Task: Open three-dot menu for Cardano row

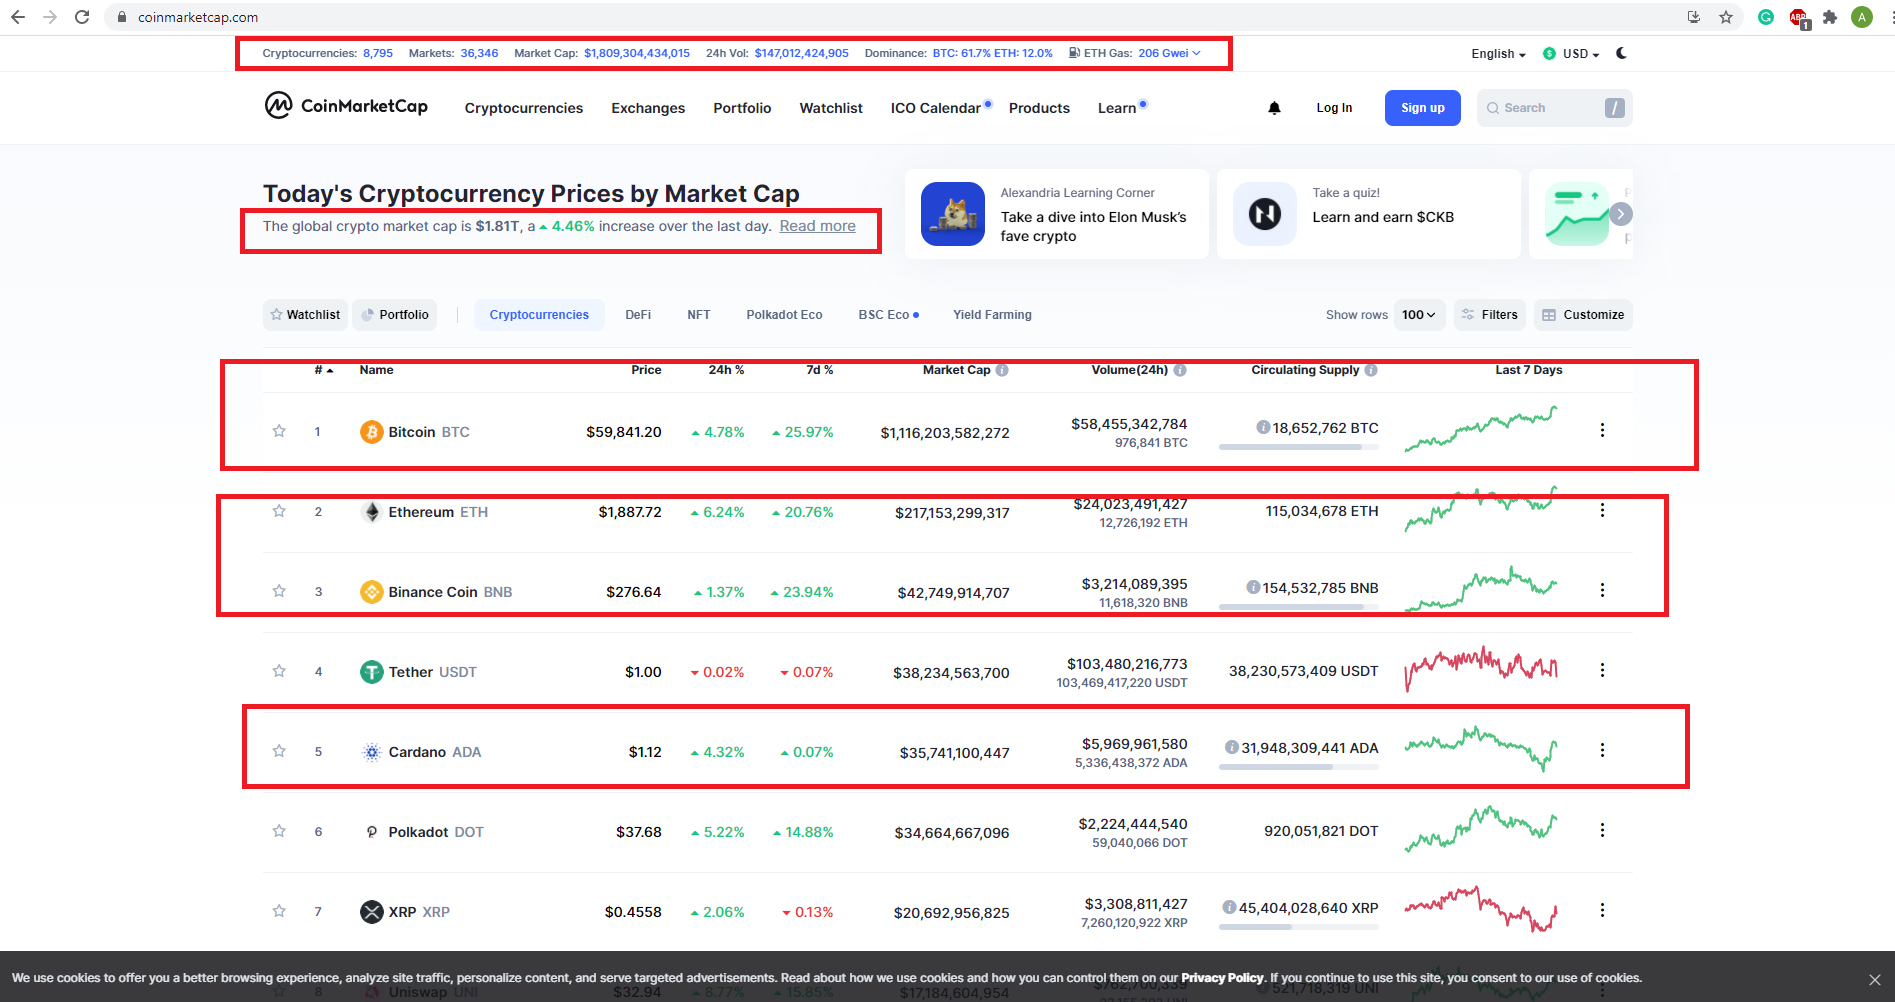Action: (1602, 750)
